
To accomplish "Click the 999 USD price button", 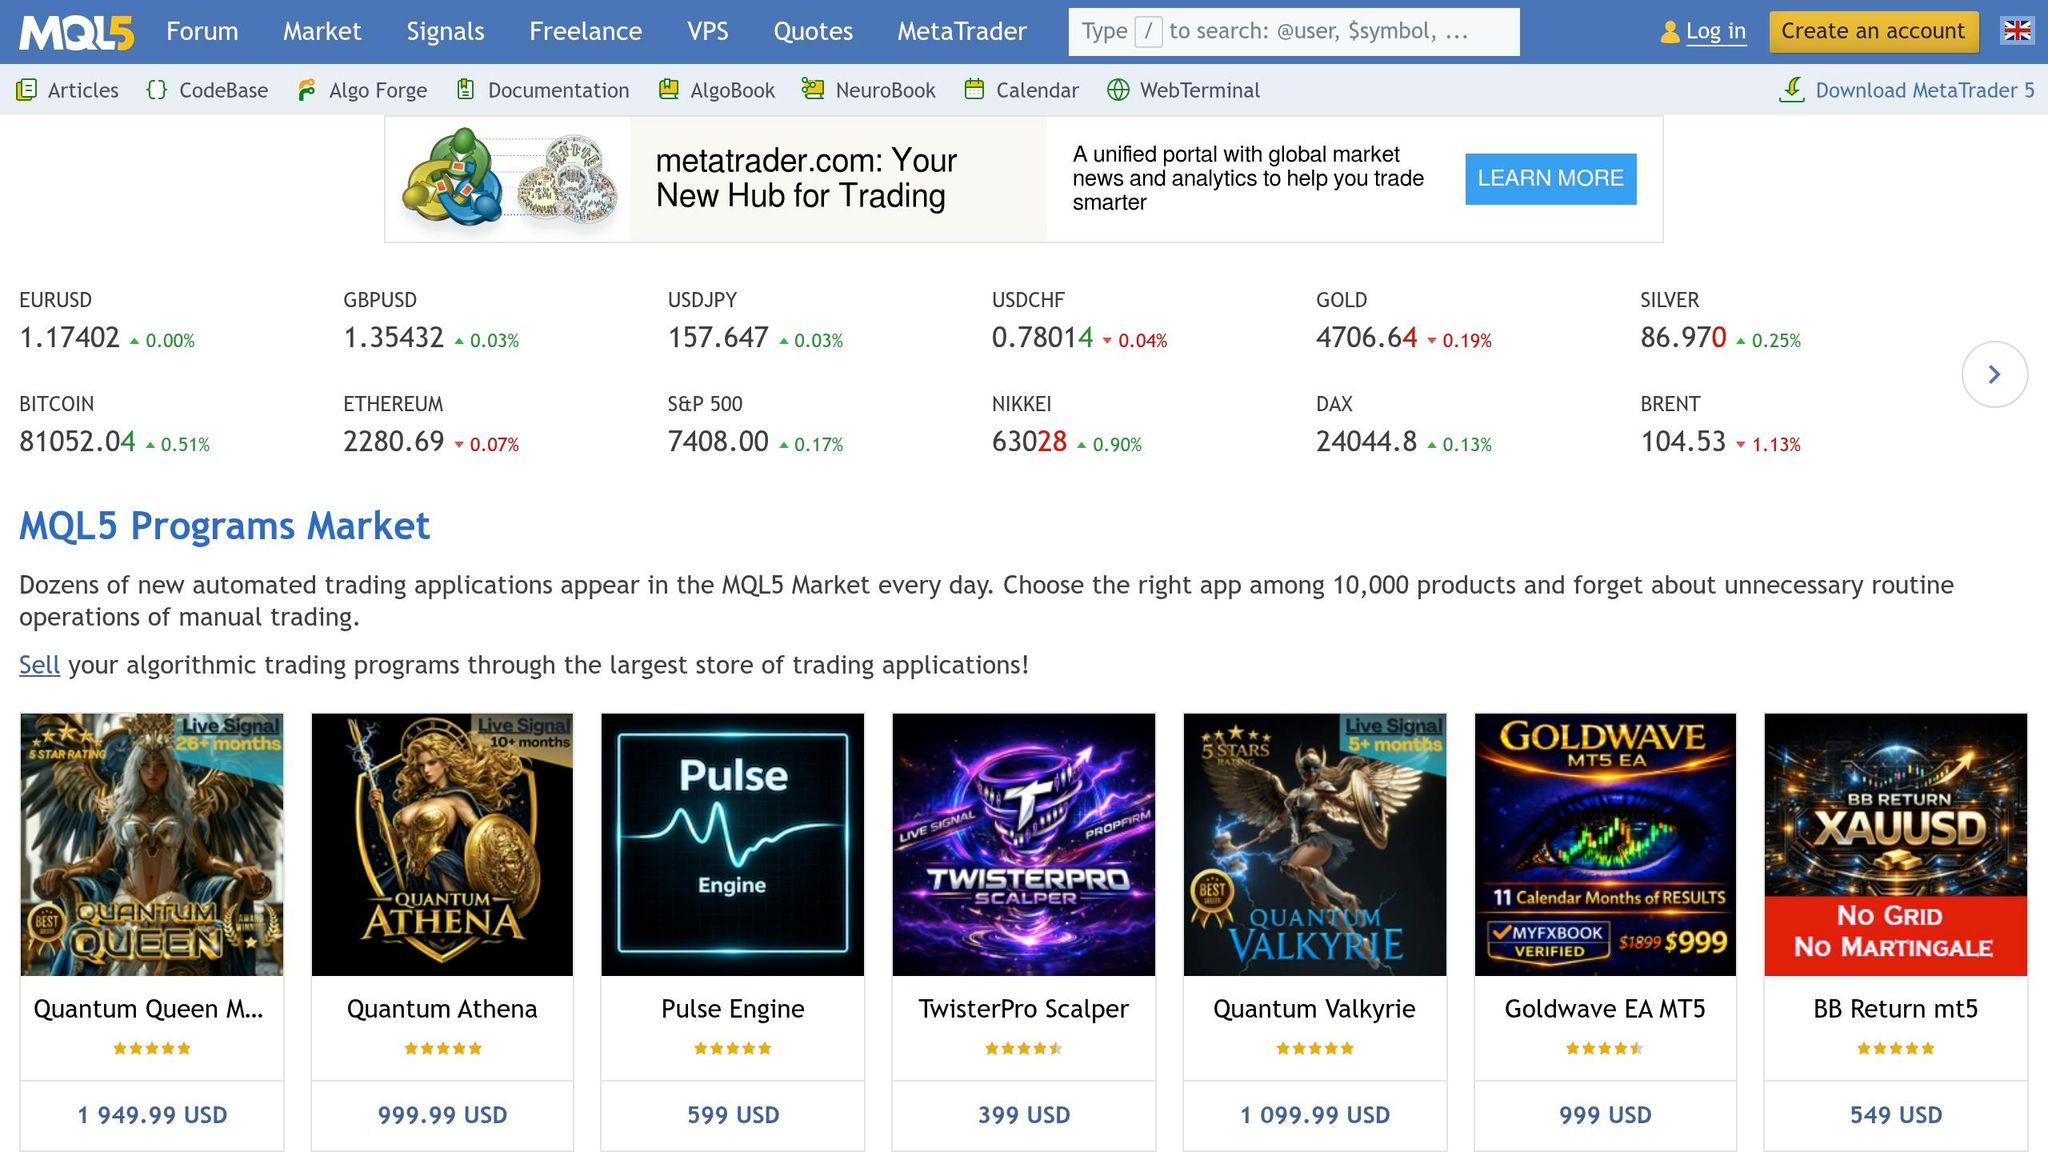I will click(1605, 1115).
